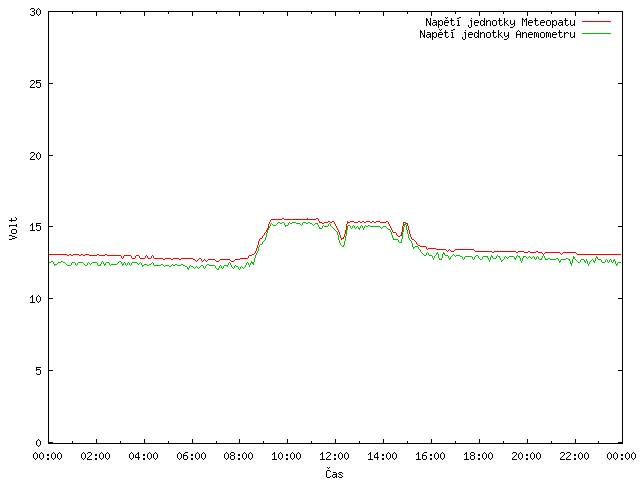Click the 'Čas' x-axis title
This screenshot has height=480, width=640.
[334, 473]
